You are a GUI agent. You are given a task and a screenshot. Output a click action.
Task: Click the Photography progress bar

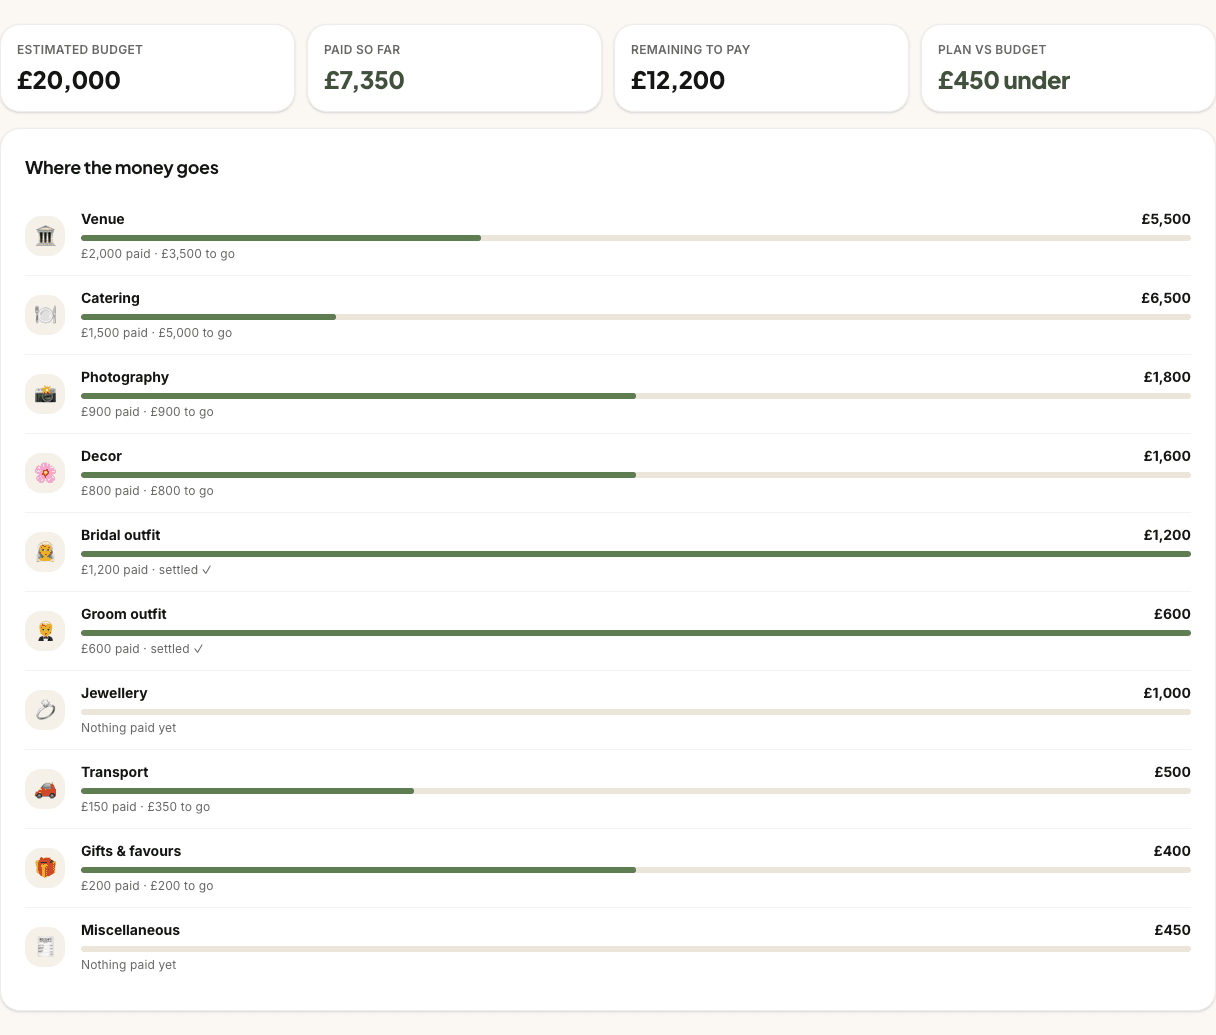[x=636, y=396]
